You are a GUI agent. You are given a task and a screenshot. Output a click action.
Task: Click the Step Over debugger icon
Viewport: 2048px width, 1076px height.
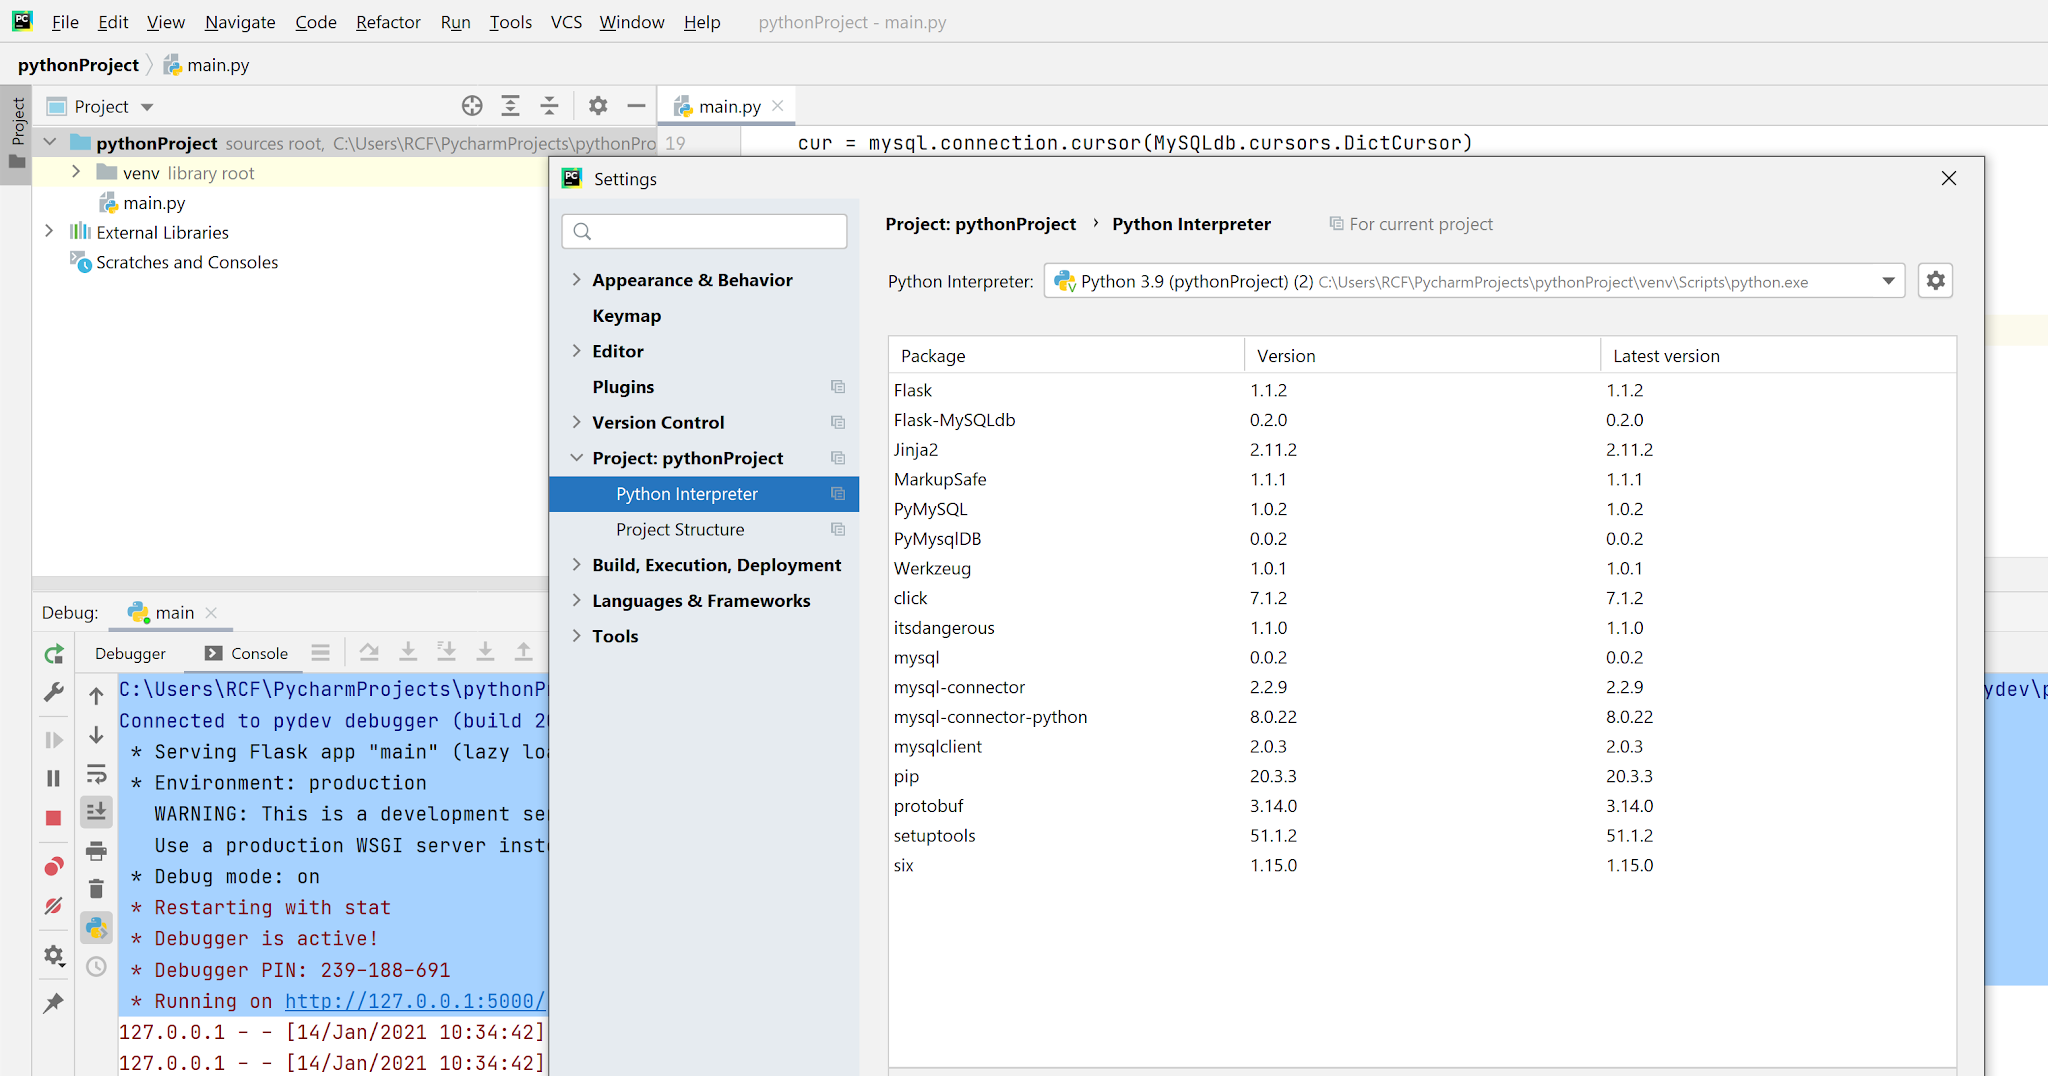(368, 651)
